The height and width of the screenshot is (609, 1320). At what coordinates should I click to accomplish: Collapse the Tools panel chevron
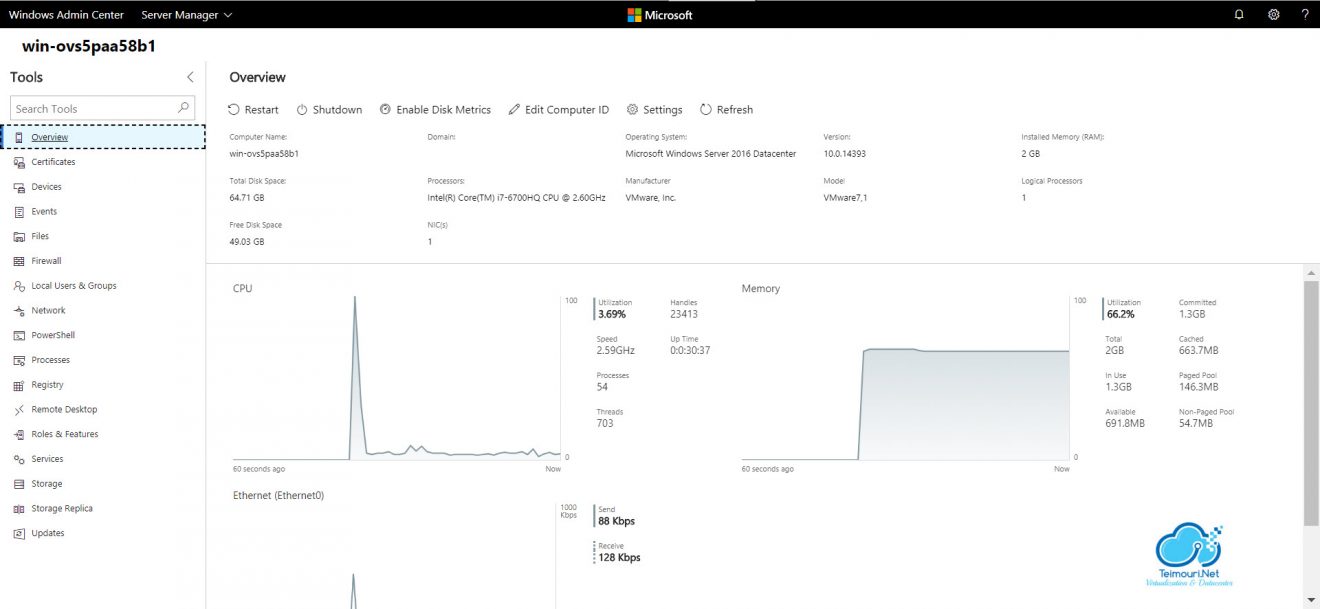pyautogui.click(x=190, y=77)
